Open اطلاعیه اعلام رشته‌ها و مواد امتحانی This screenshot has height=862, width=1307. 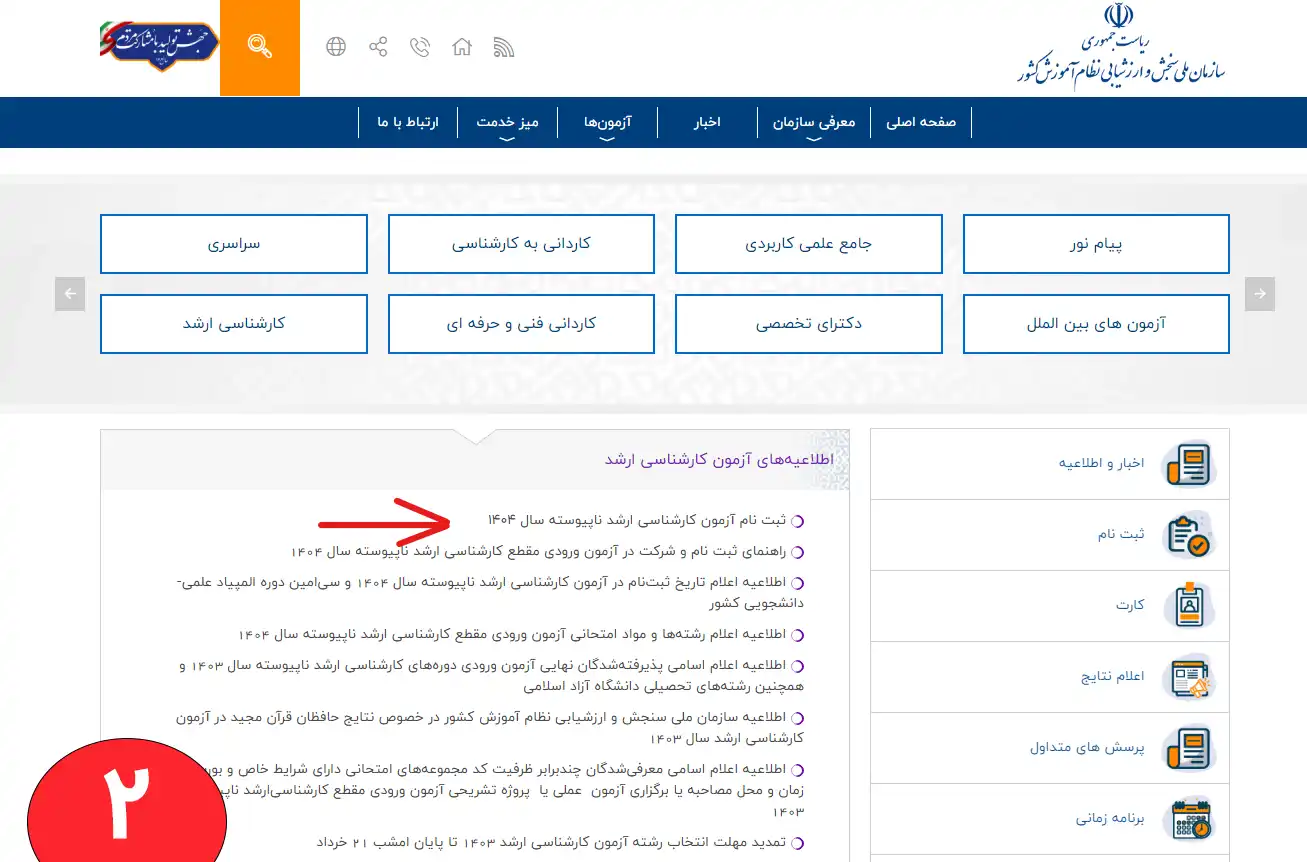click(513, 634)
